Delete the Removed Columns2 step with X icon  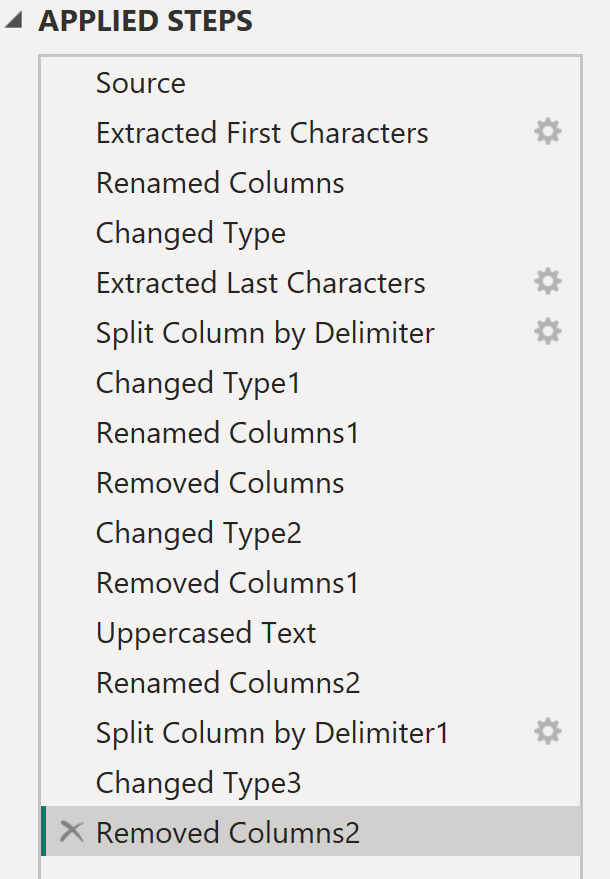coord(71,832)
